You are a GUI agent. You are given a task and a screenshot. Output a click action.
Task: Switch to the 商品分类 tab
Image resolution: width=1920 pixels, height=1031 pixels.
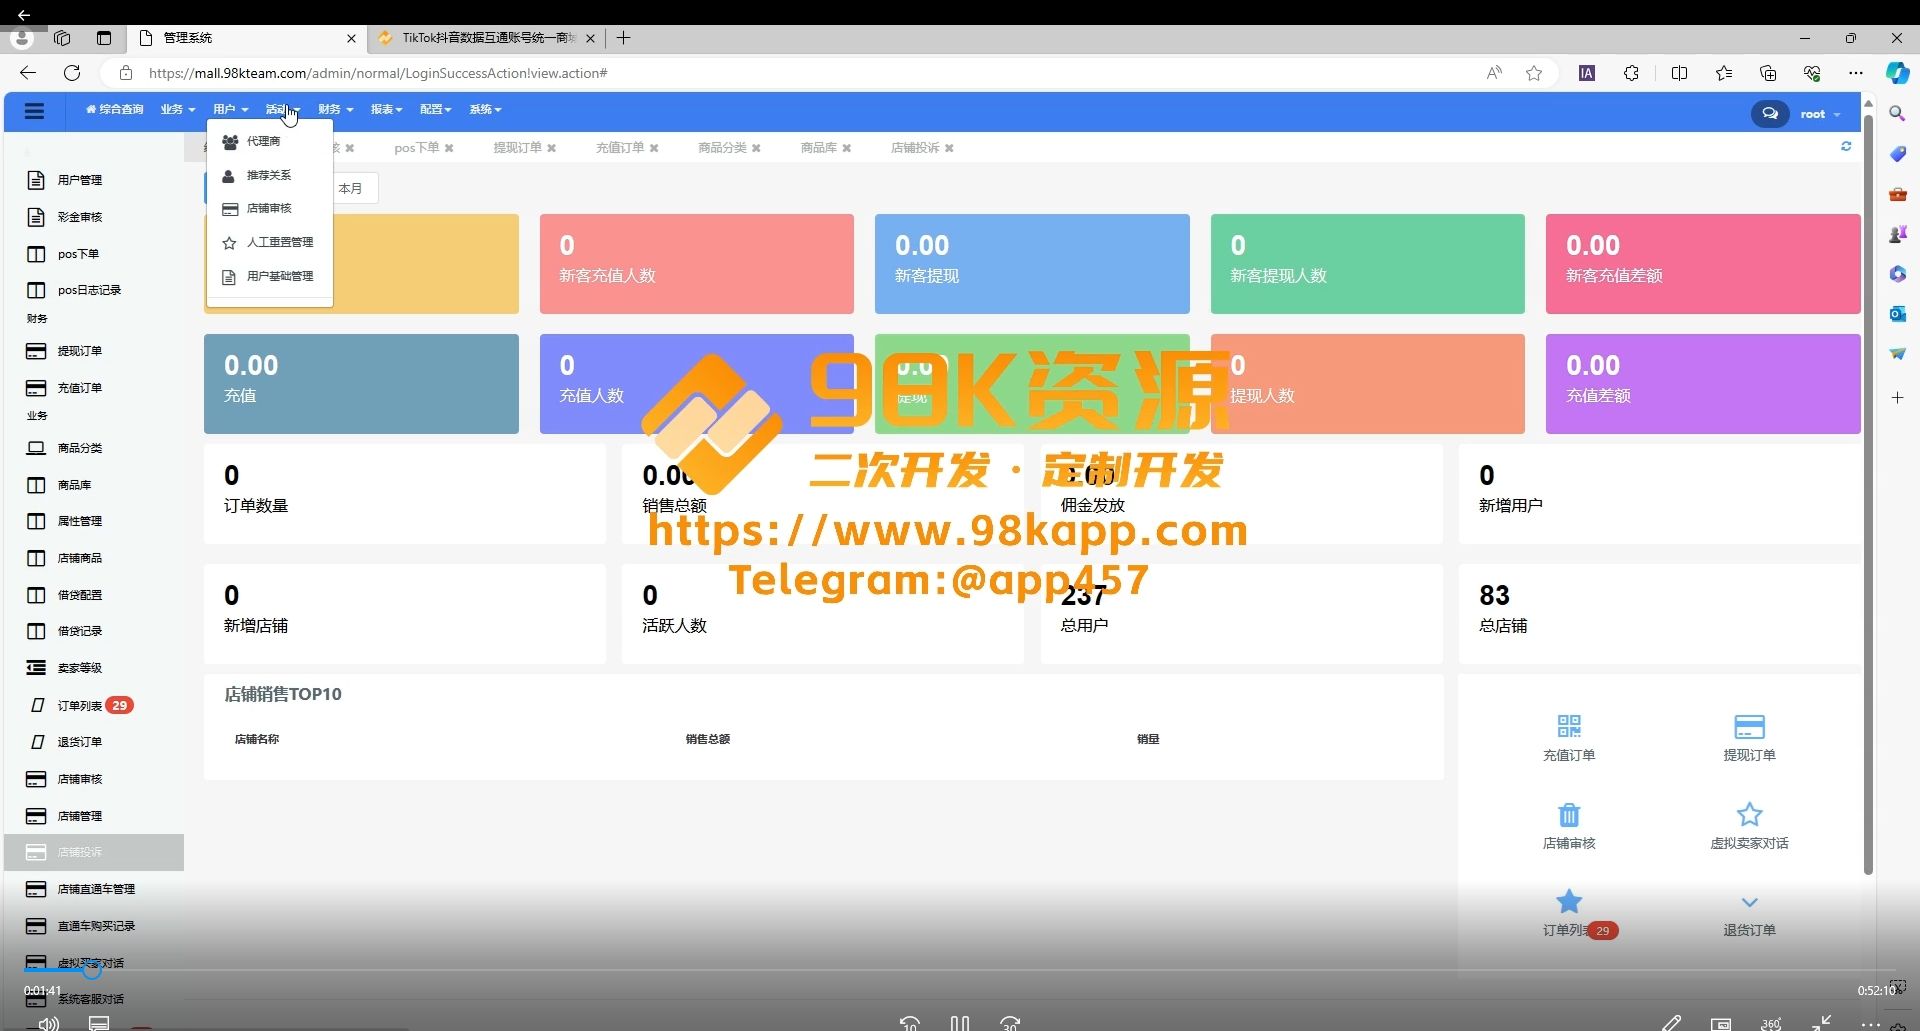tap(722, 148)
